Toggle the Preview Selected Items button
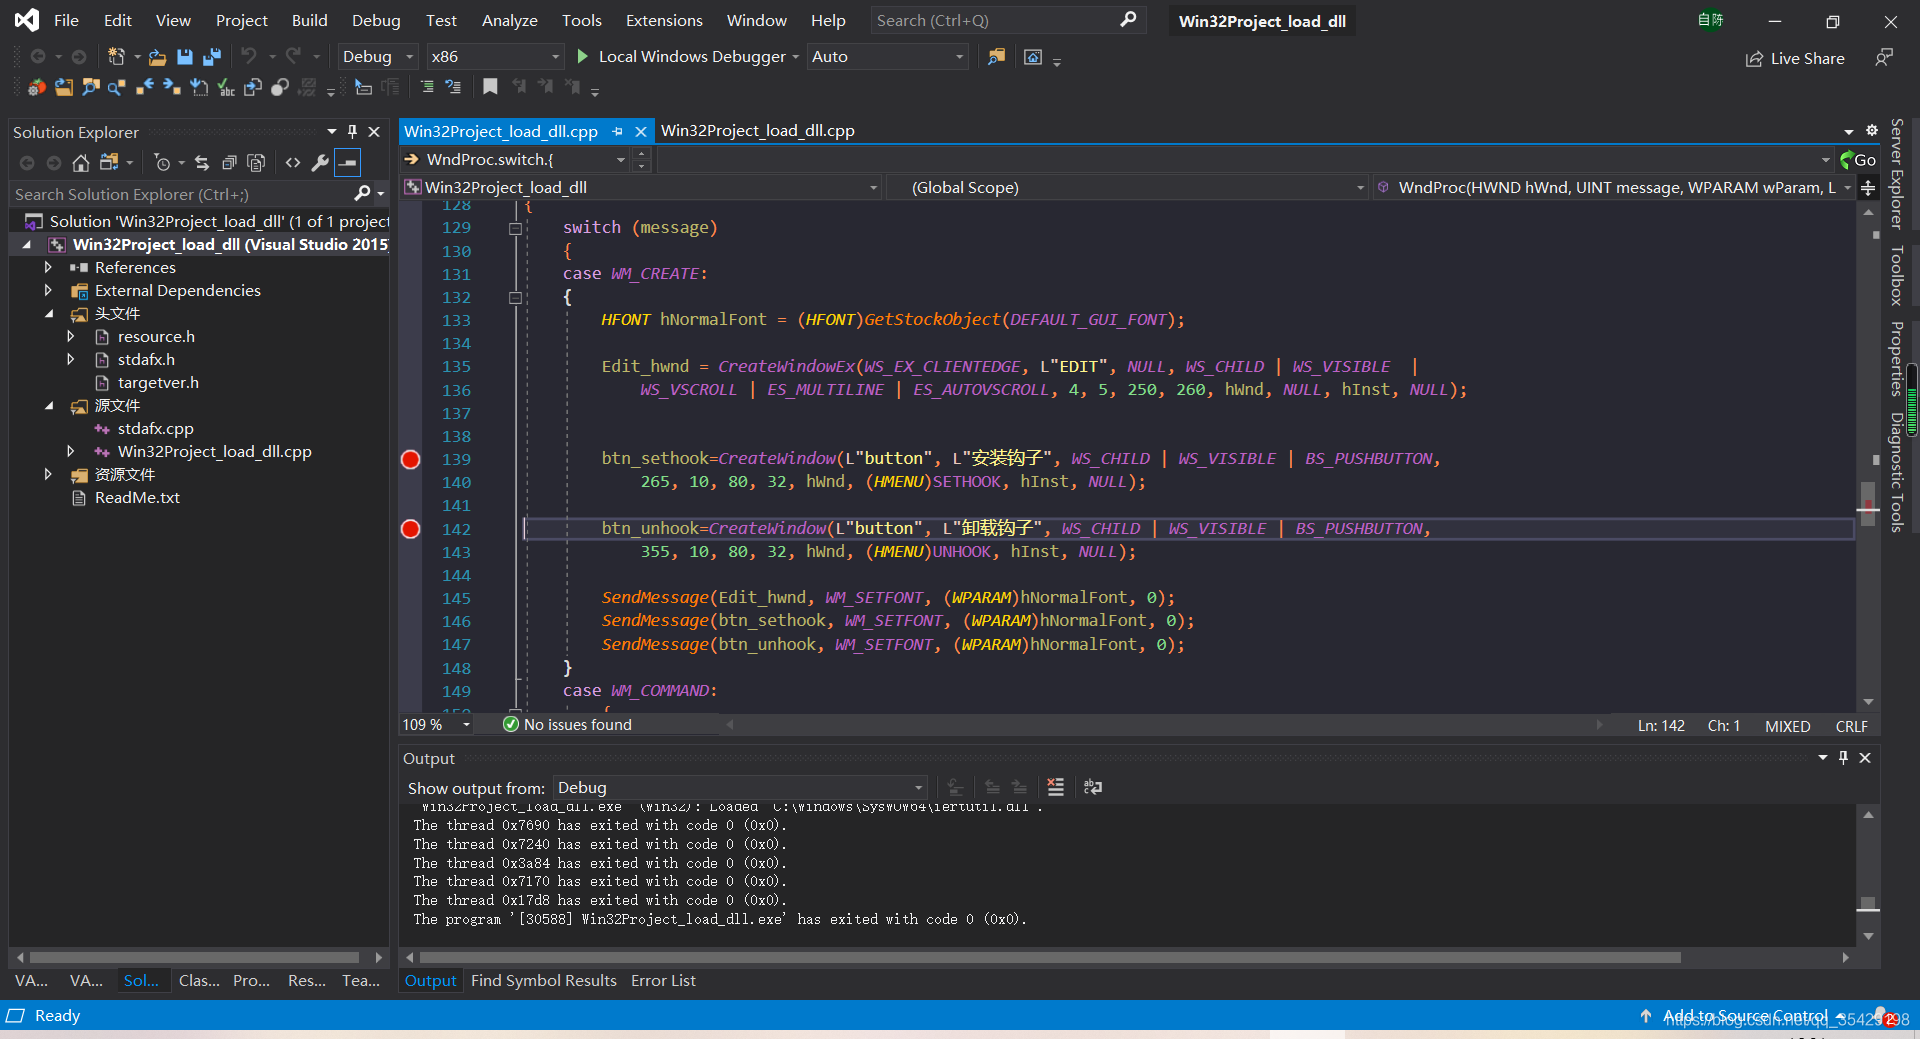 [347, 162]
